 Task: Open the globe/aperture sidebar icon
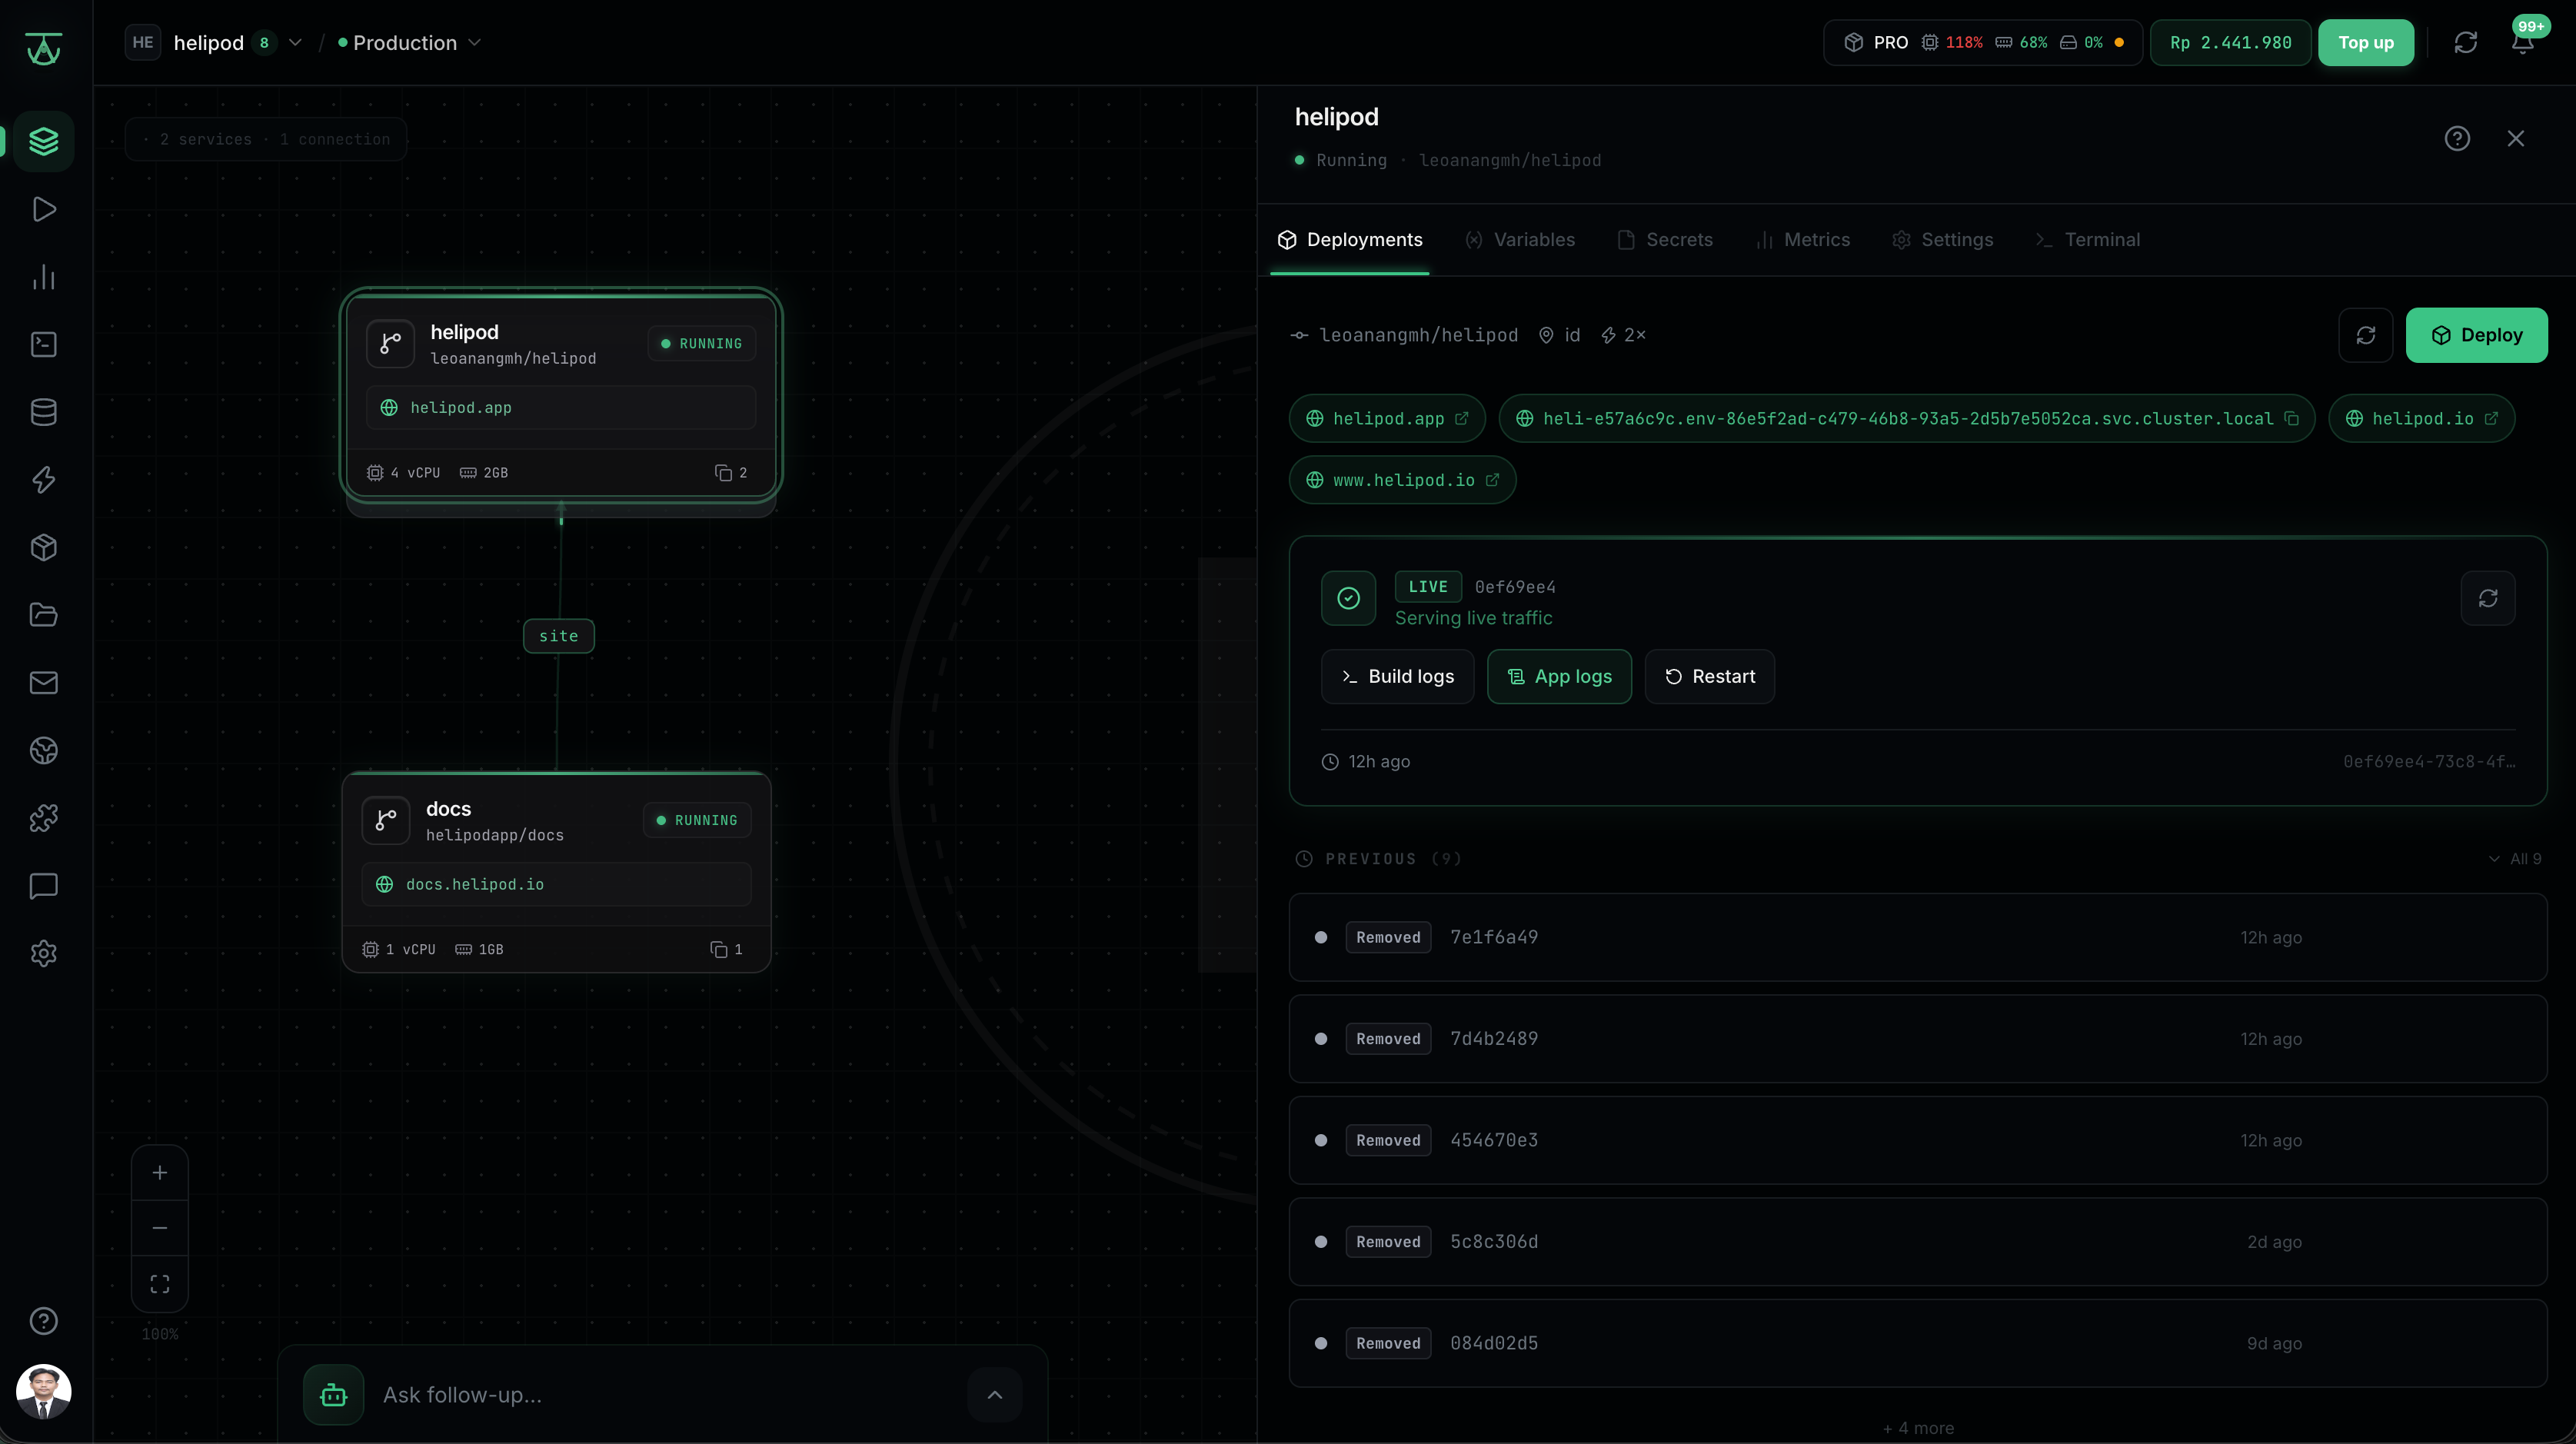click(x=44, y=750)
